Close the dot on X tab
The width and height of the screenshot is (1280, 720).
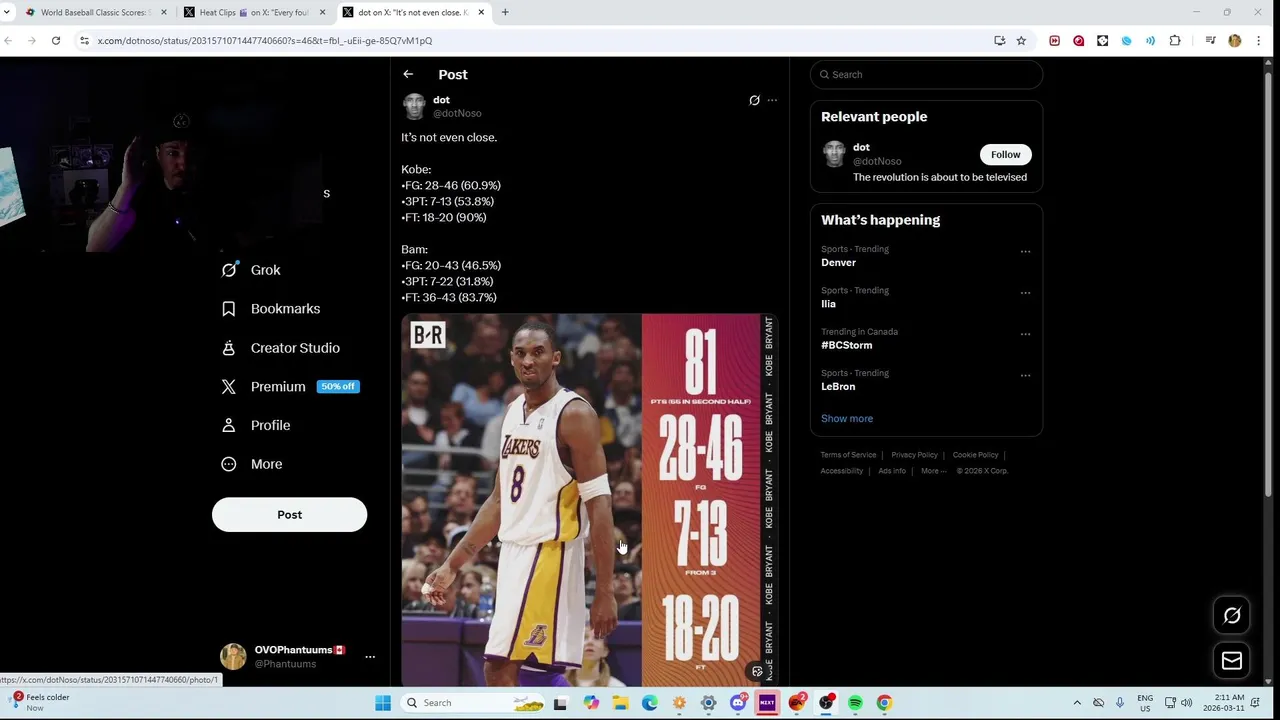(x=481, y=12)
